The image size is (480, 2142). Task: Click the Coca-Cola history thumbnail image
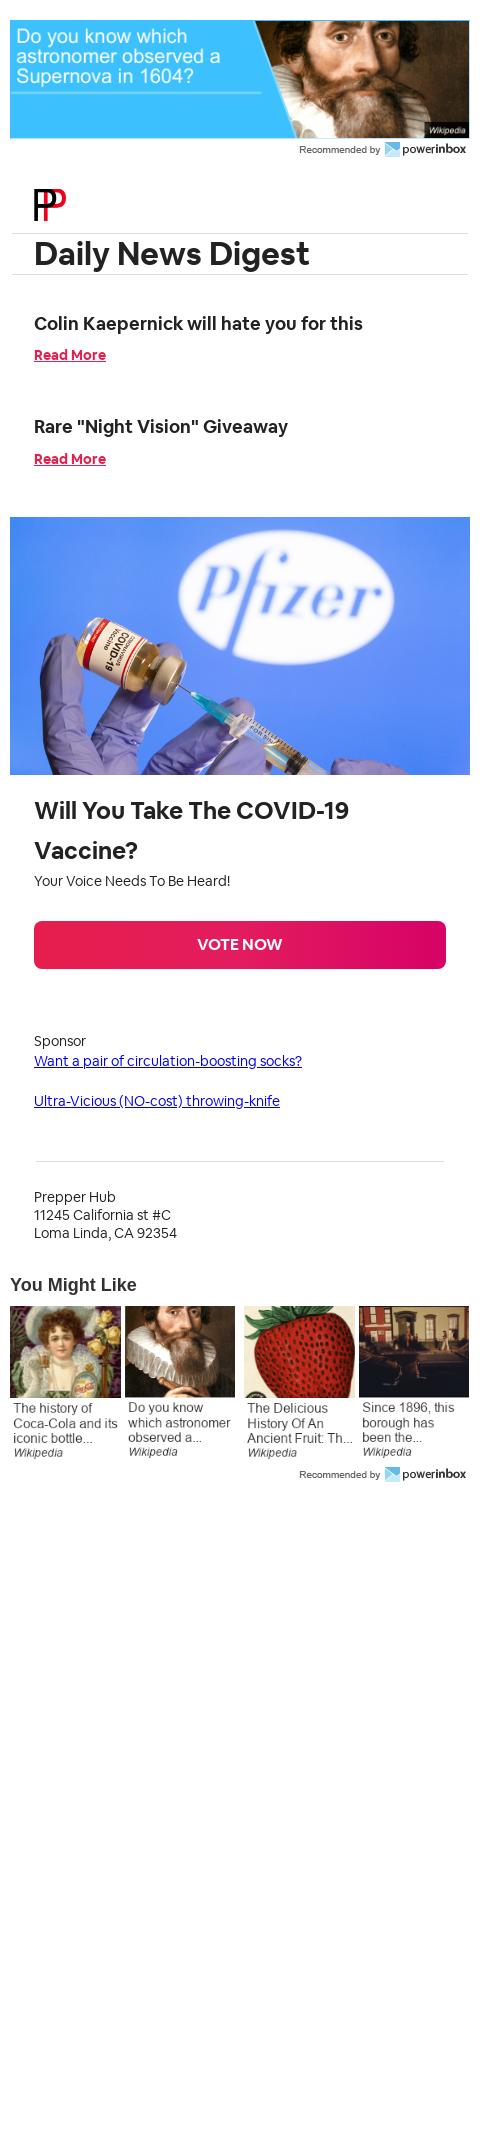[x=65, y=1352]
